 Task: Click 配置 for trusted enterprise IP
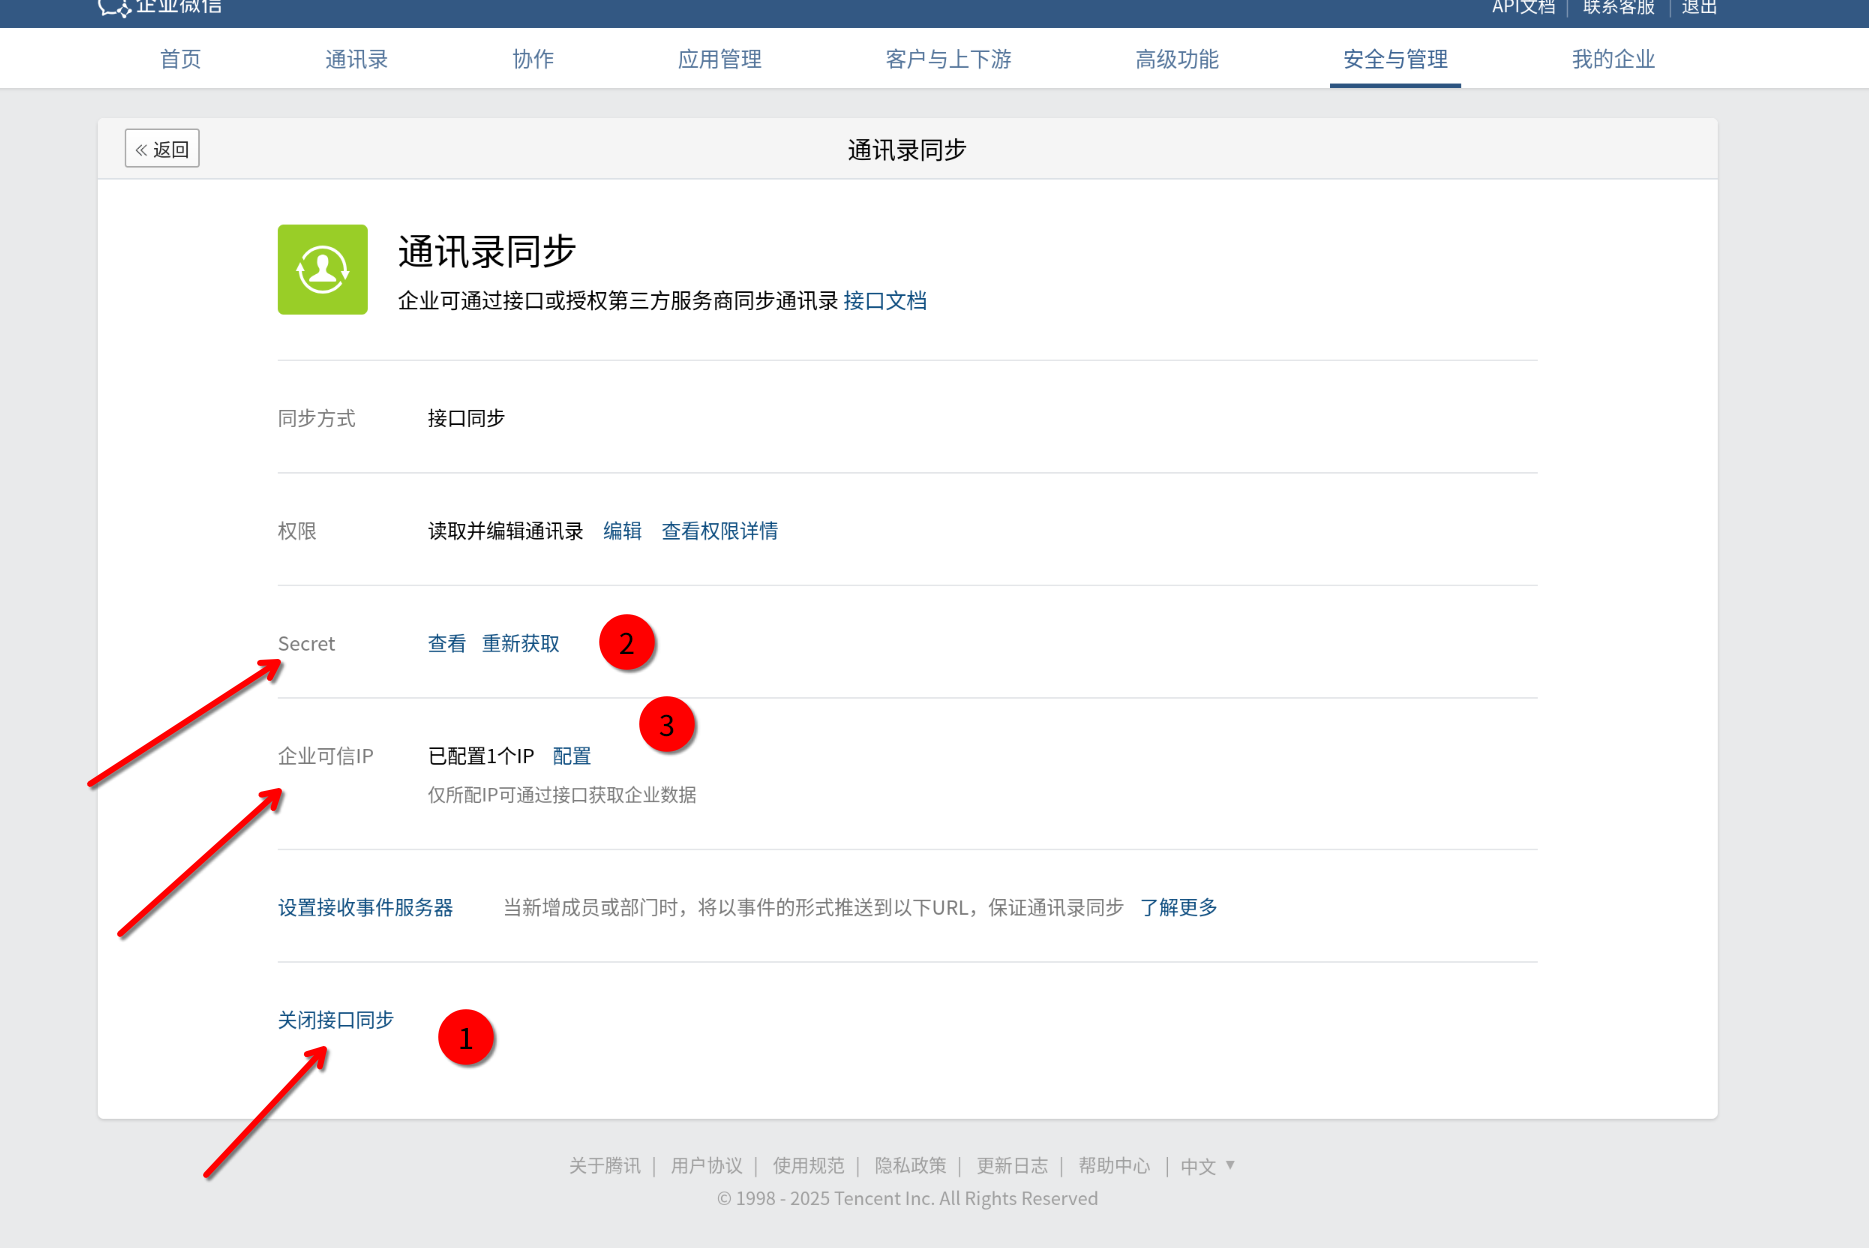click(x=571, y=756)
